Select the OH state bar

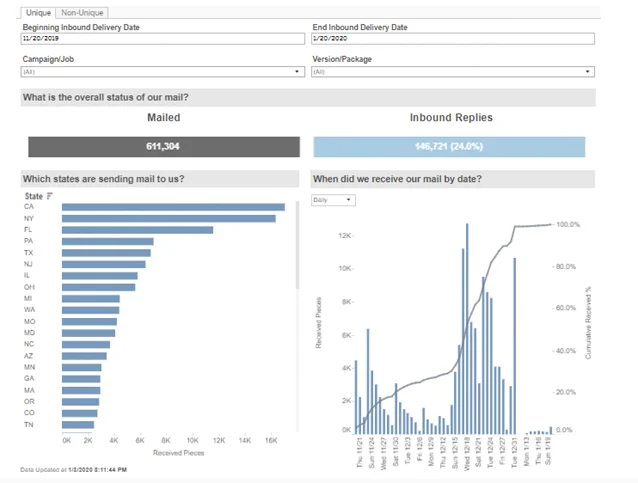(98, 287)
